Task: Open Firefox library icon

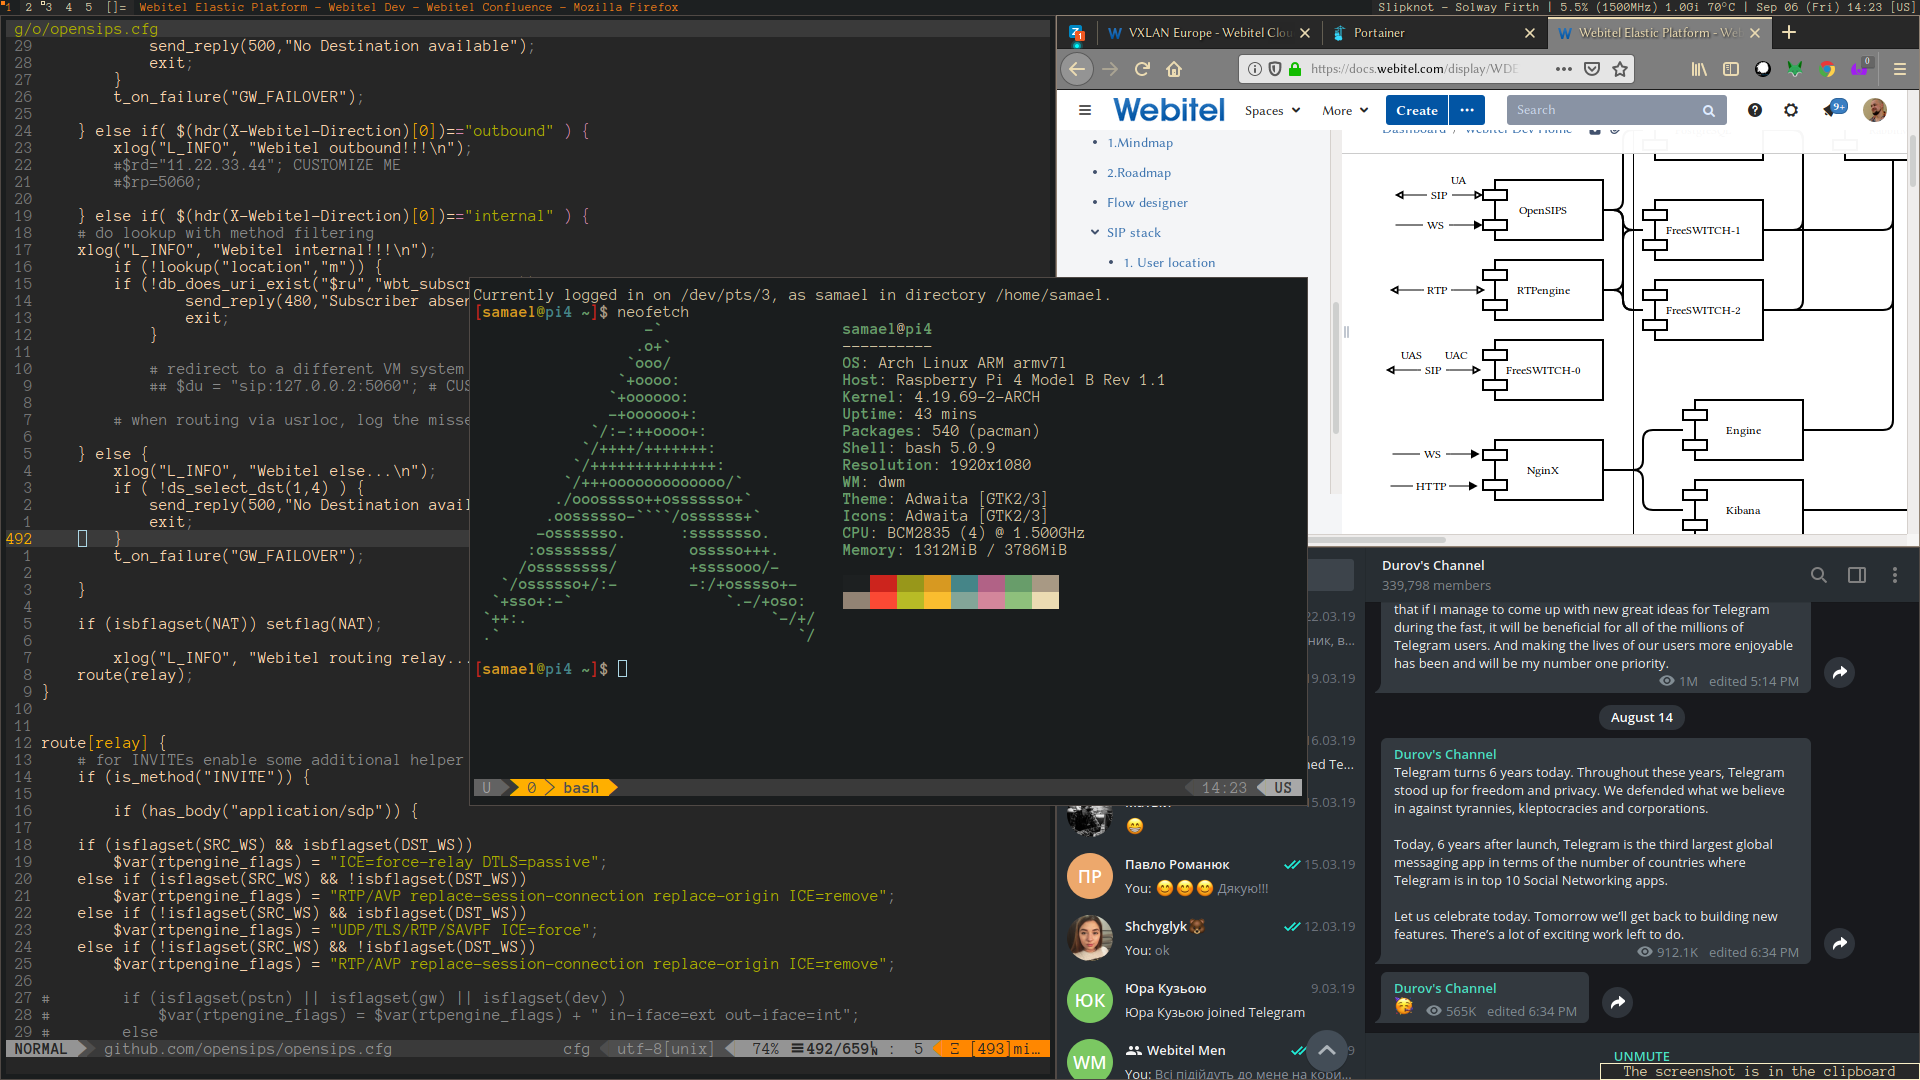Action: (1699, 69)
